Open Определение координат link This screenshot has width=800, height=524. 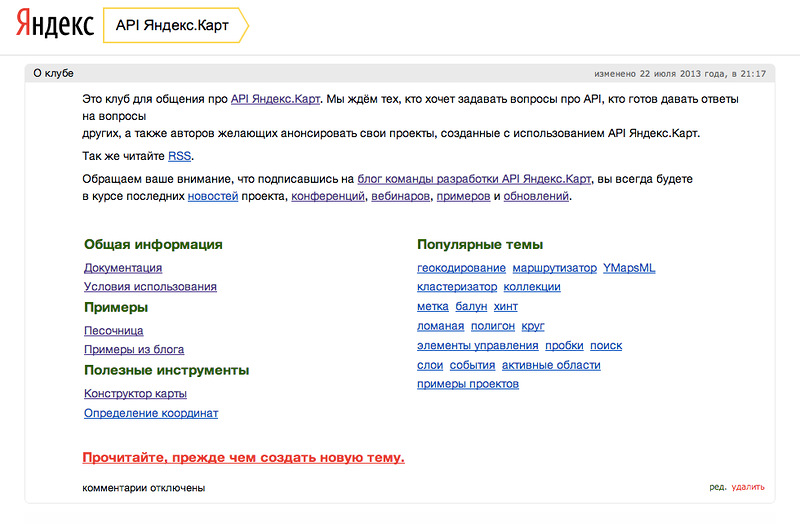click(x=151, y=413)
